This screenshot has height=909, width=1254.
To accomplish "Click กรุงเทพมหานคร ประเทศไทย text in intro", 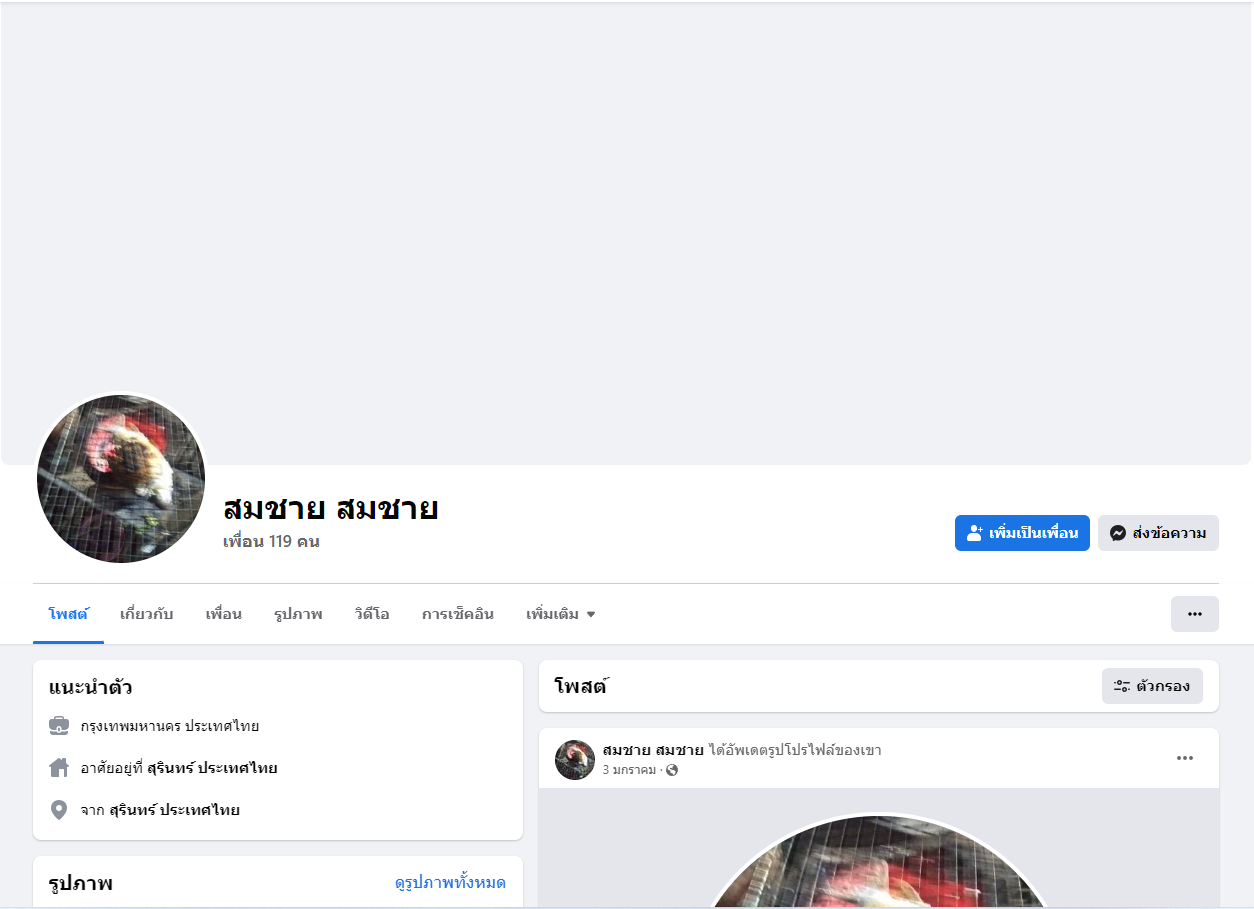I will click(x=170, y=726).
